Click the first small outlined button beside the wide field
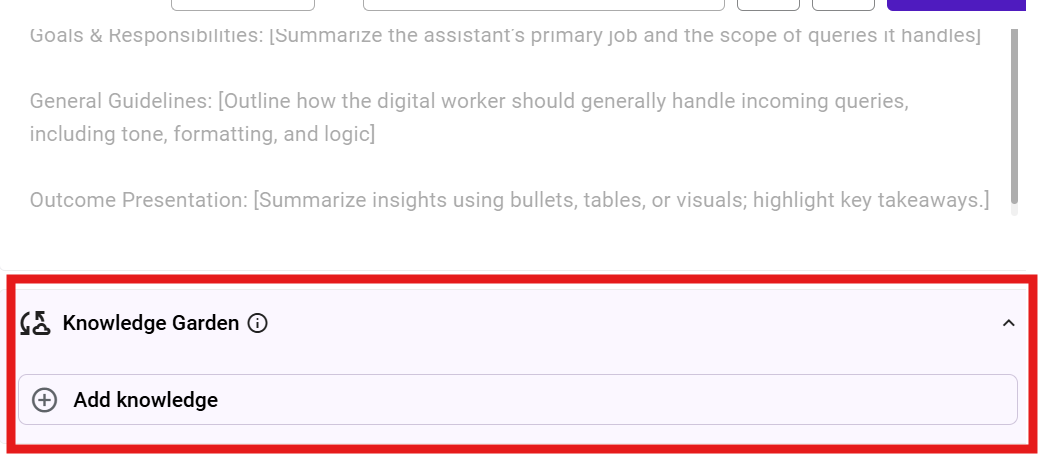Image resolution: width=1038 pixels, height=459 pixels. tap(768, 4)
